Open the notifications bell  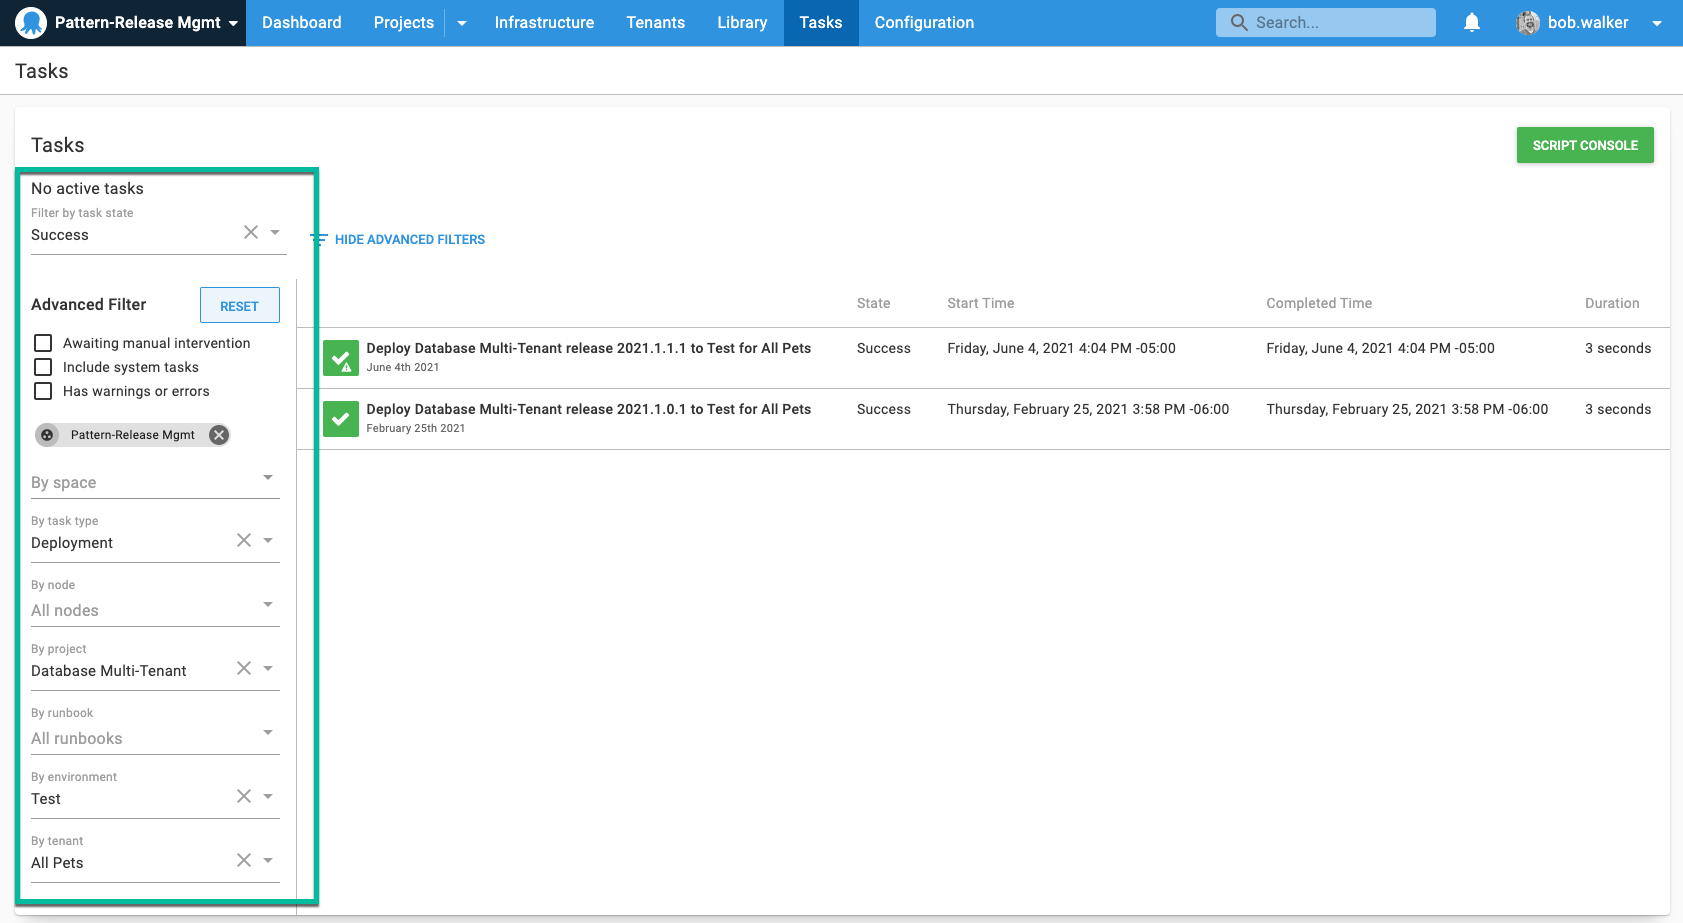pyautogui.click(x=1471, y=22)
